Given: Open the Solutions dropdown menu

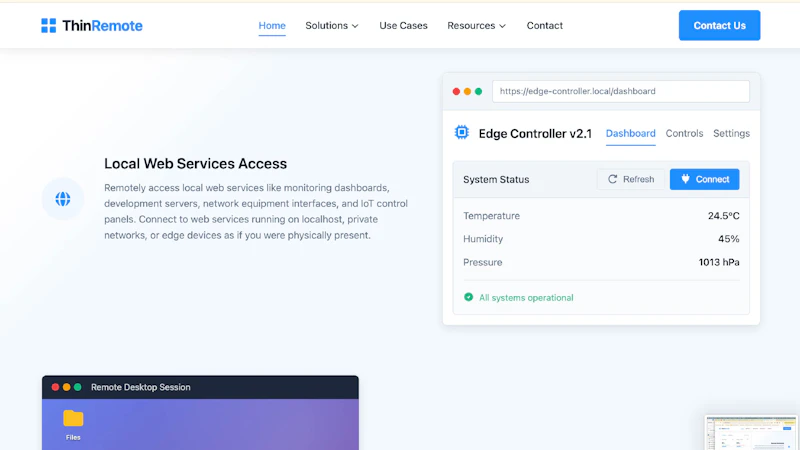Looking at the screenshot, I should 332,26.
